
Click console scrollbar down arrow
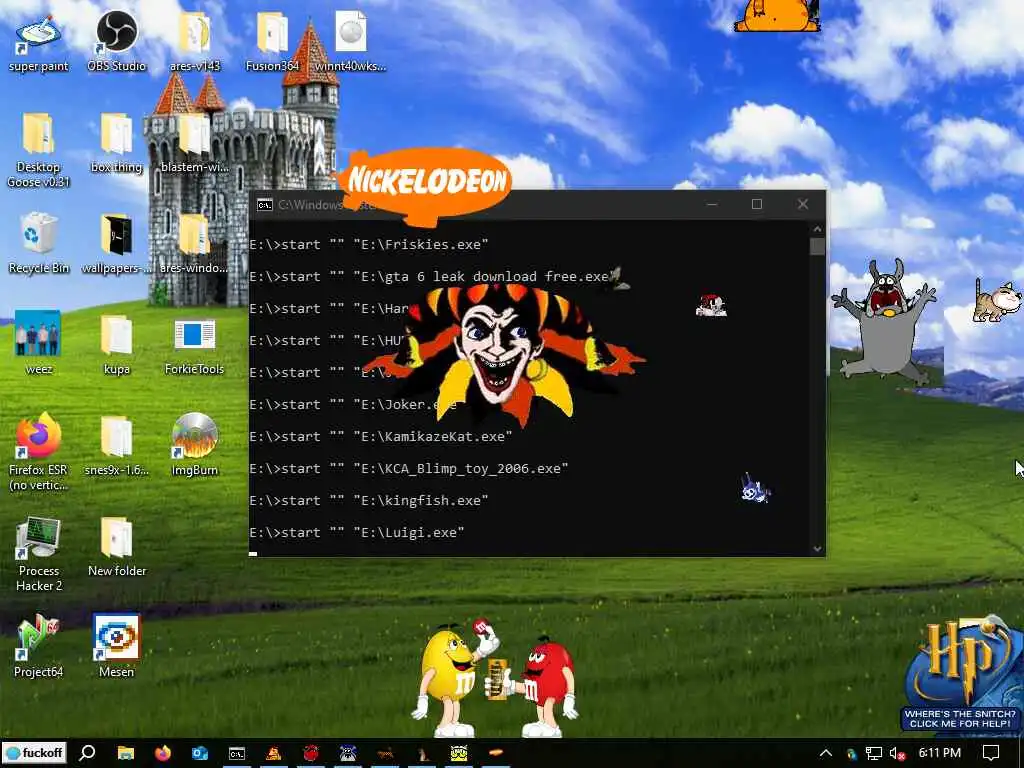click(817, 549)
